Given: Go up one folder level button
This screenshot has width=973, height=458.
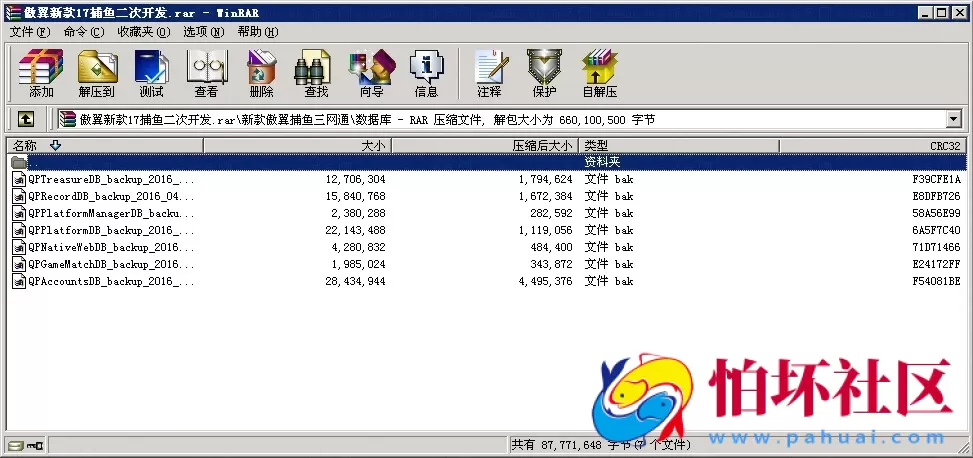Looking at the screenshot, I should tap(26, 120).
